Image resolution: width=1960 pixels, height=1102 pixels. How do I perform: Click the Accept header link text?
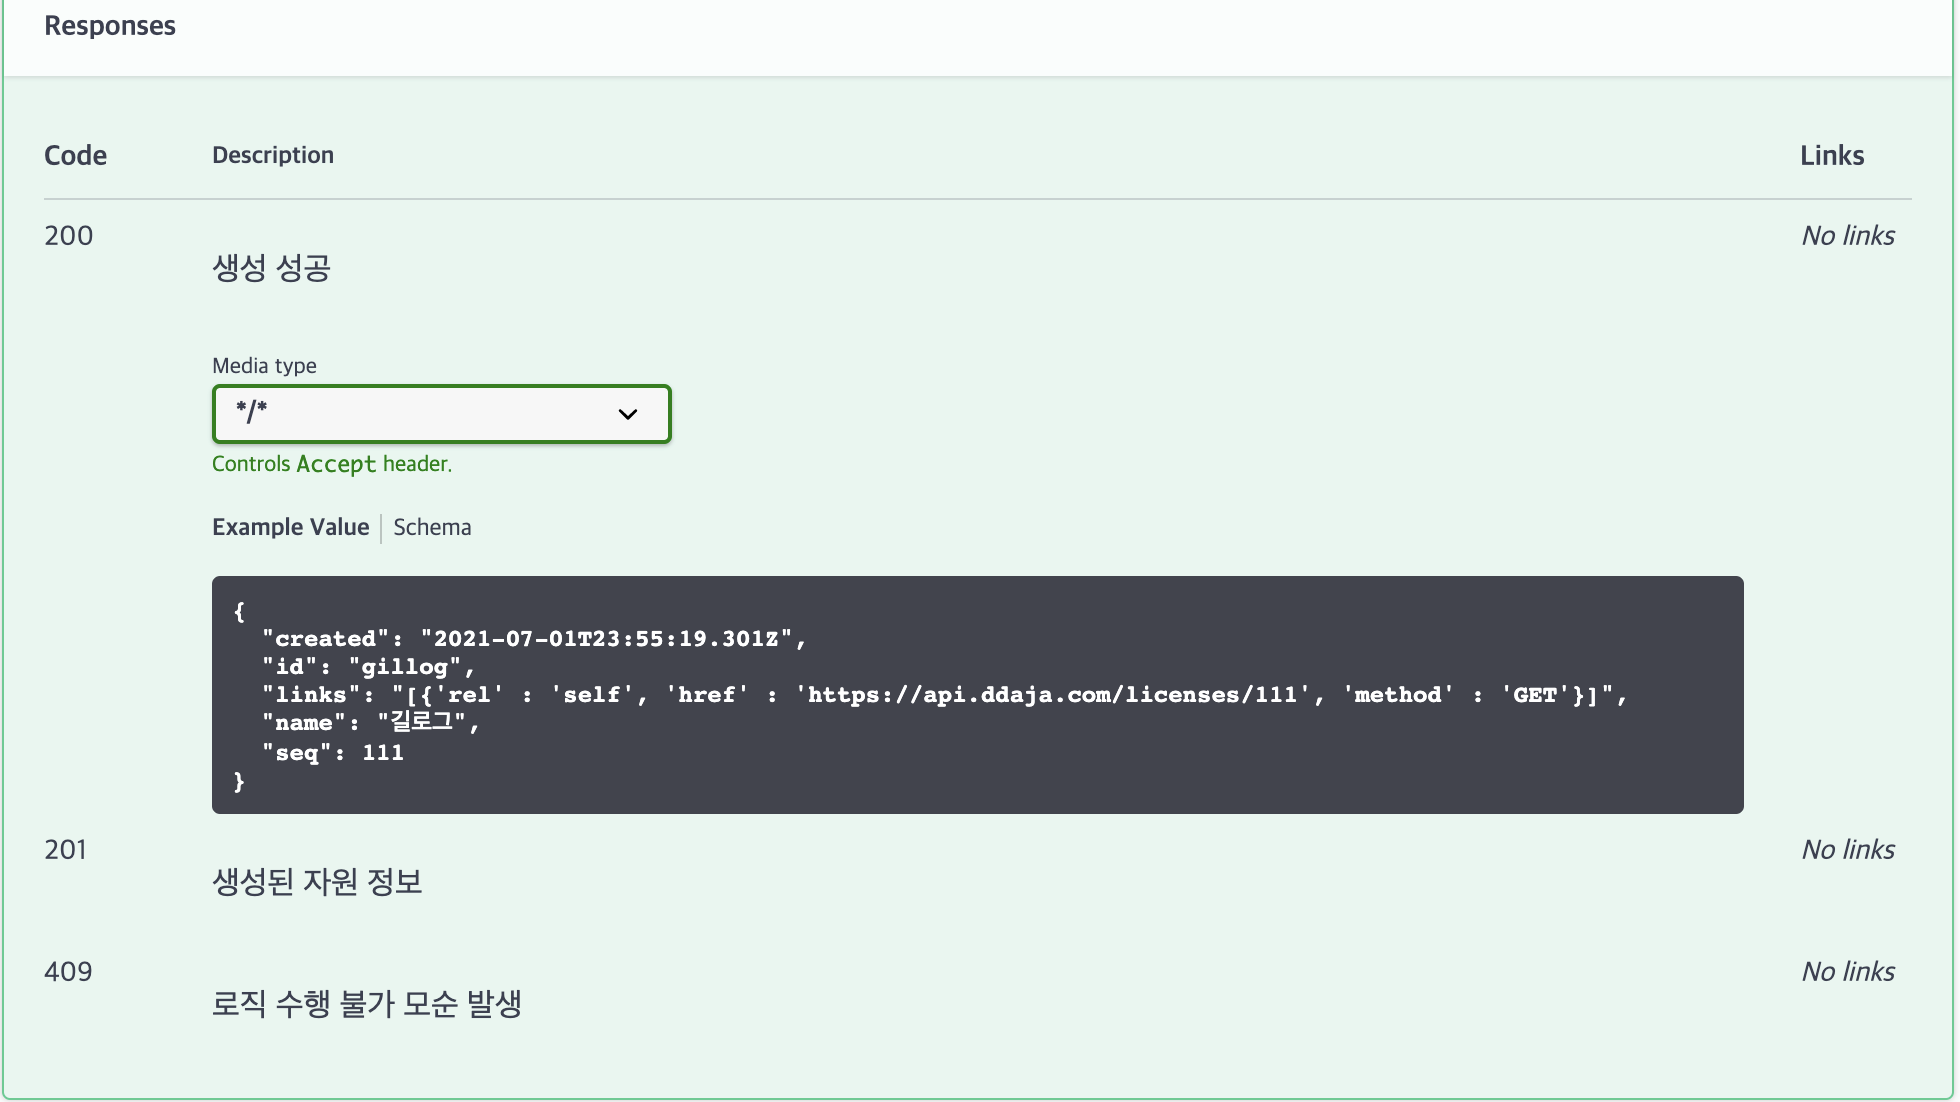[x=334, y=464]
